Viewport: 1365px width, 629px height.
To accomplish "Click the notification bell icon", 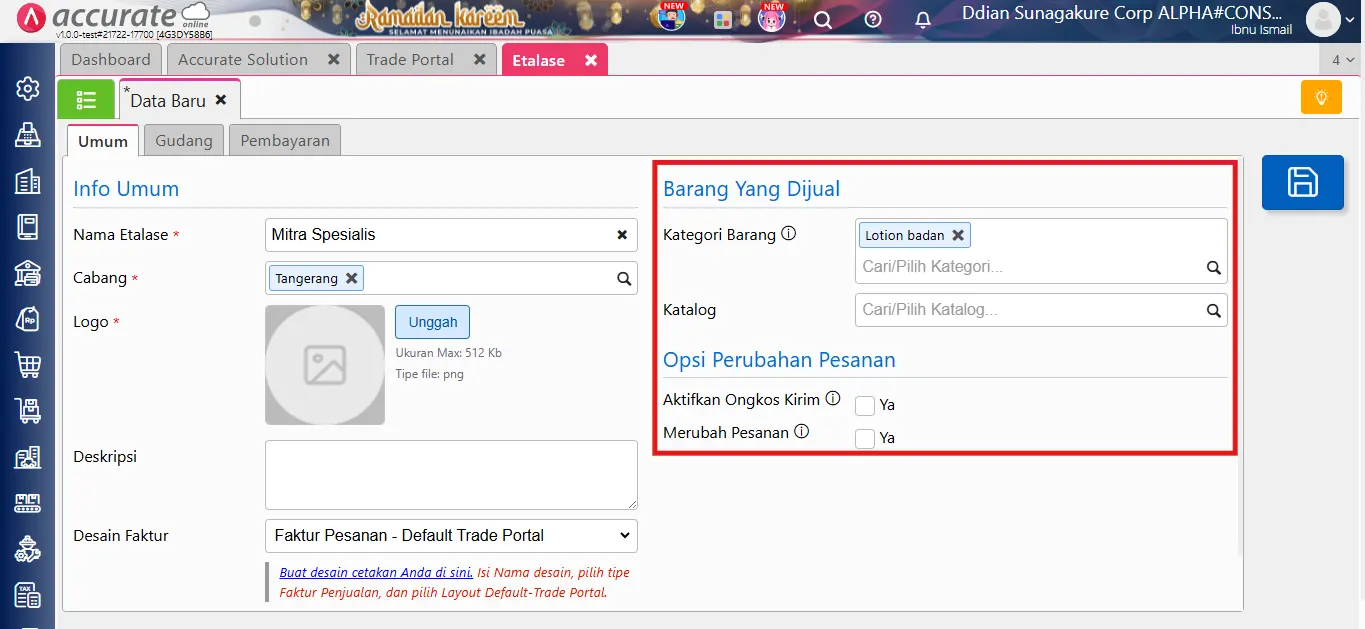I will click(x=922, y=19).
